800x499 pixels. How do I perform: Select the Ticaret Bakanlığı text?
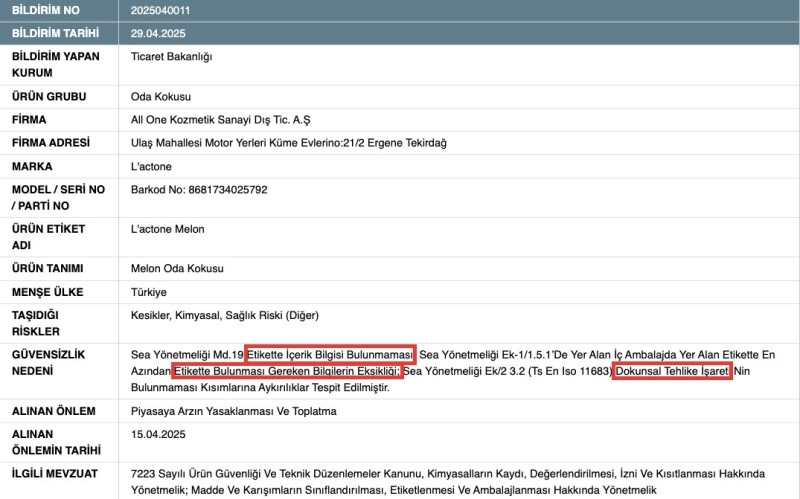(x=172, y=57)
